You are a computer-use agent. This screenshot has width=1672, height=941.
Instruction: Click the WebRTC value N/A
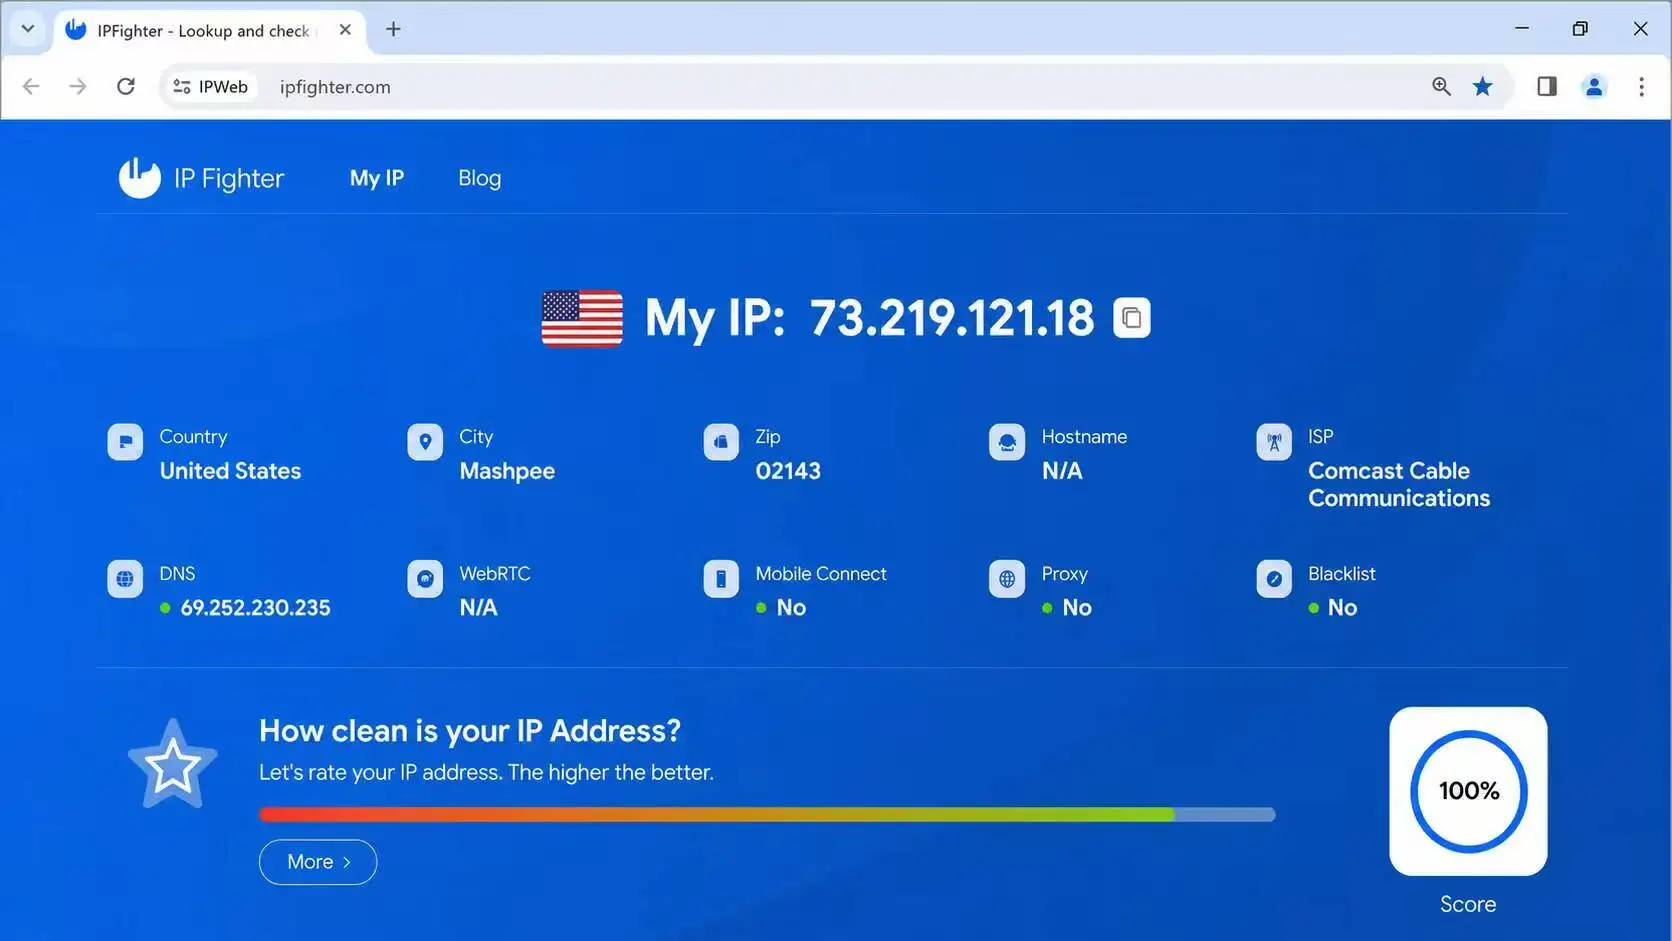tap(478, 608)
